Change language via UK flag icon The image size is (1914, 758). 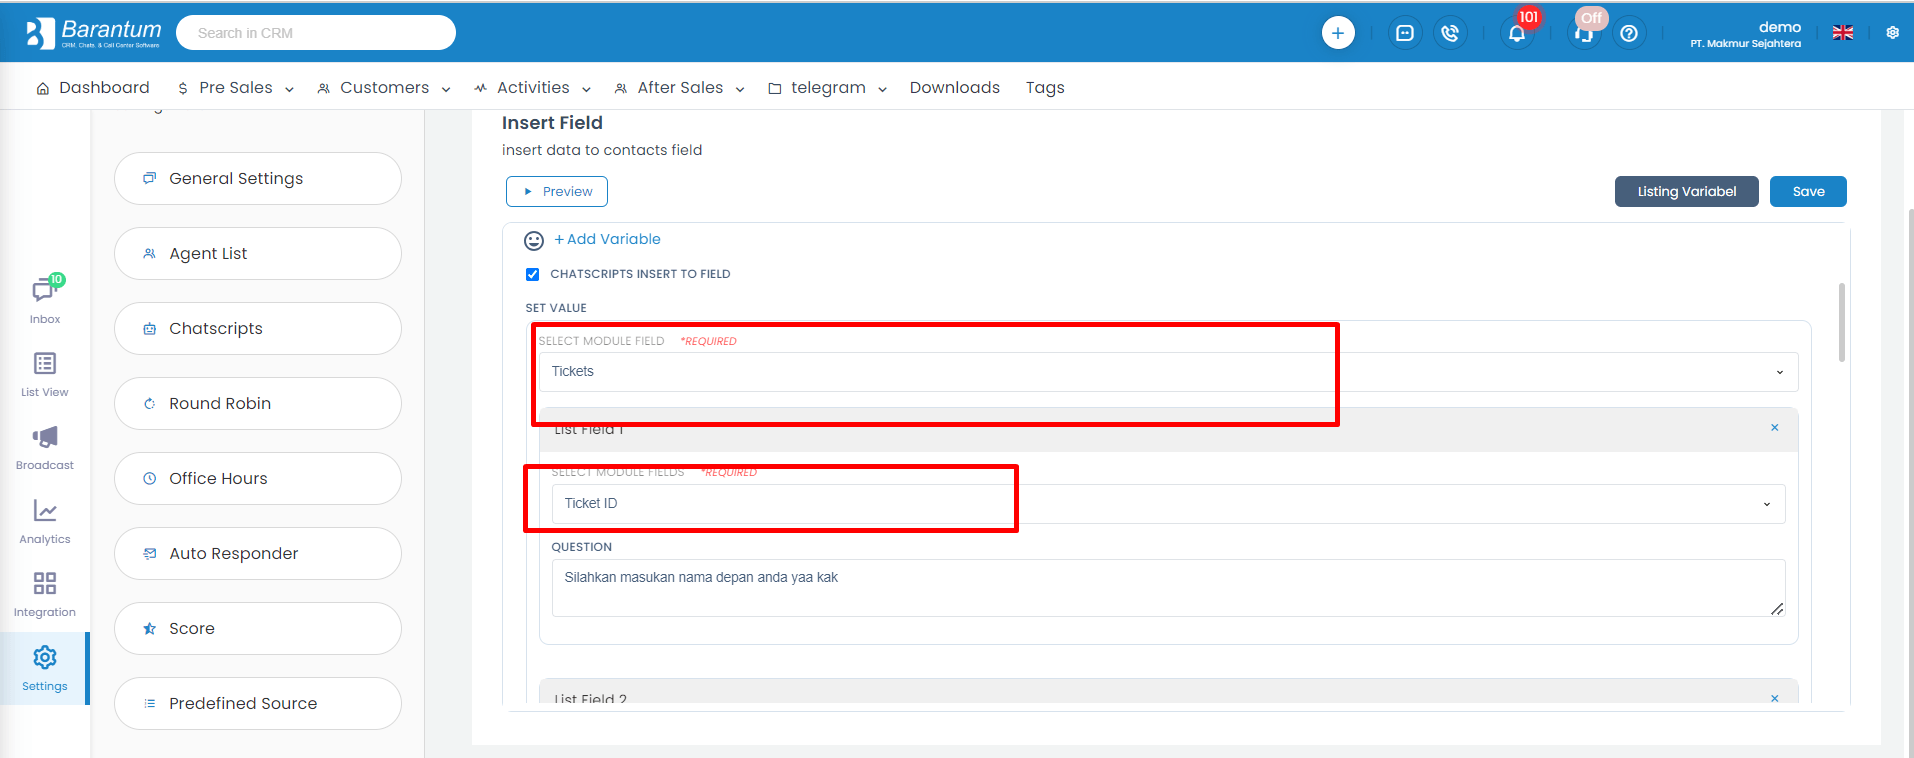pyautogui.click(x=1843, y=33)
